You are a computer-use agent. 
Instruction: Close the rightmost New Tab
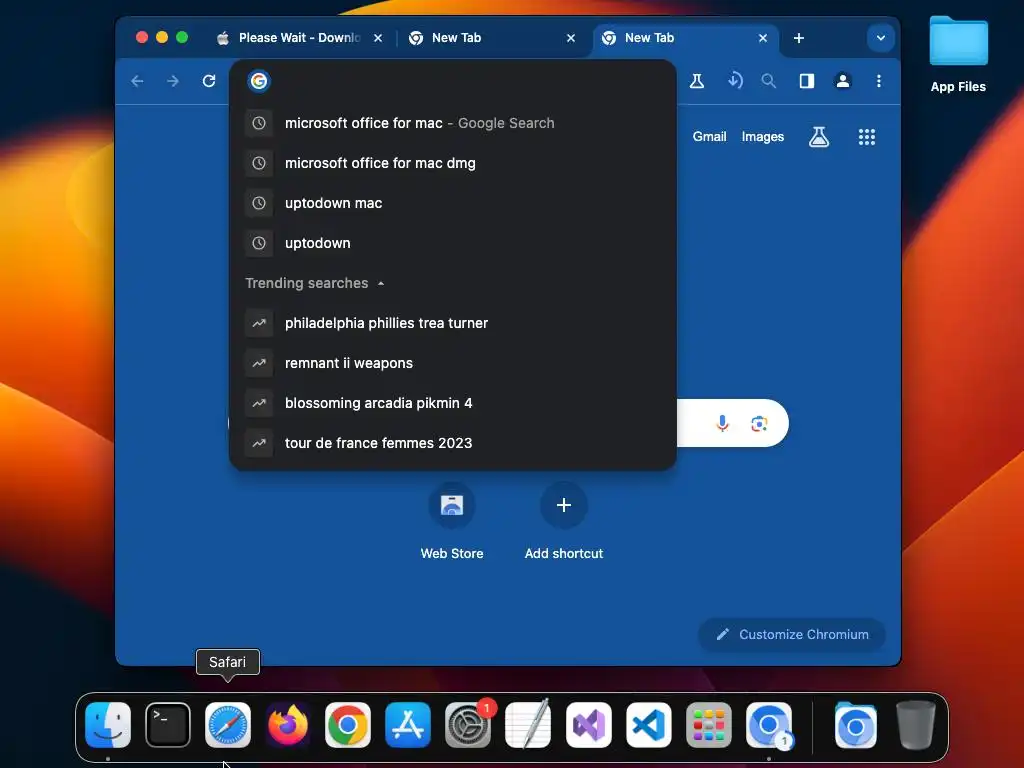point(763,38)
